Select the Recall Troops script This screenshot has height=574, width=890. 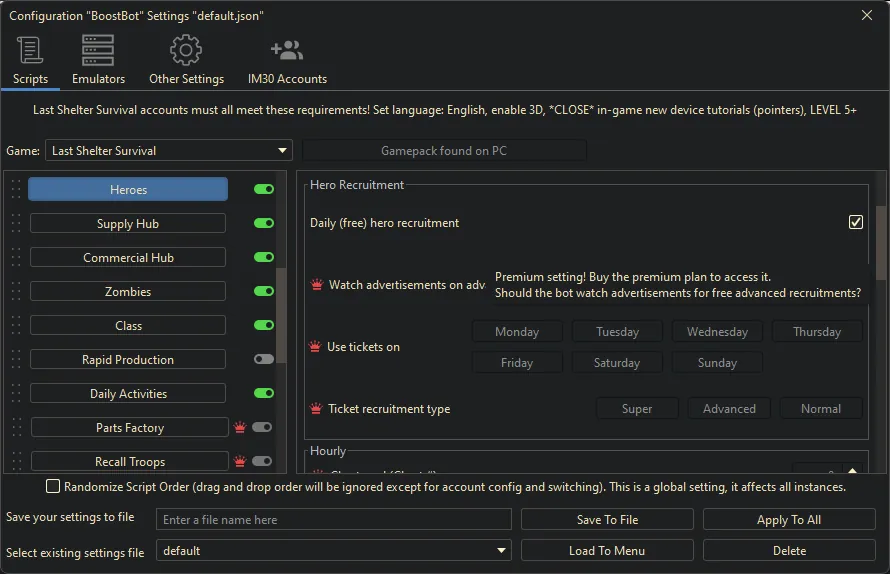point(129,462)
